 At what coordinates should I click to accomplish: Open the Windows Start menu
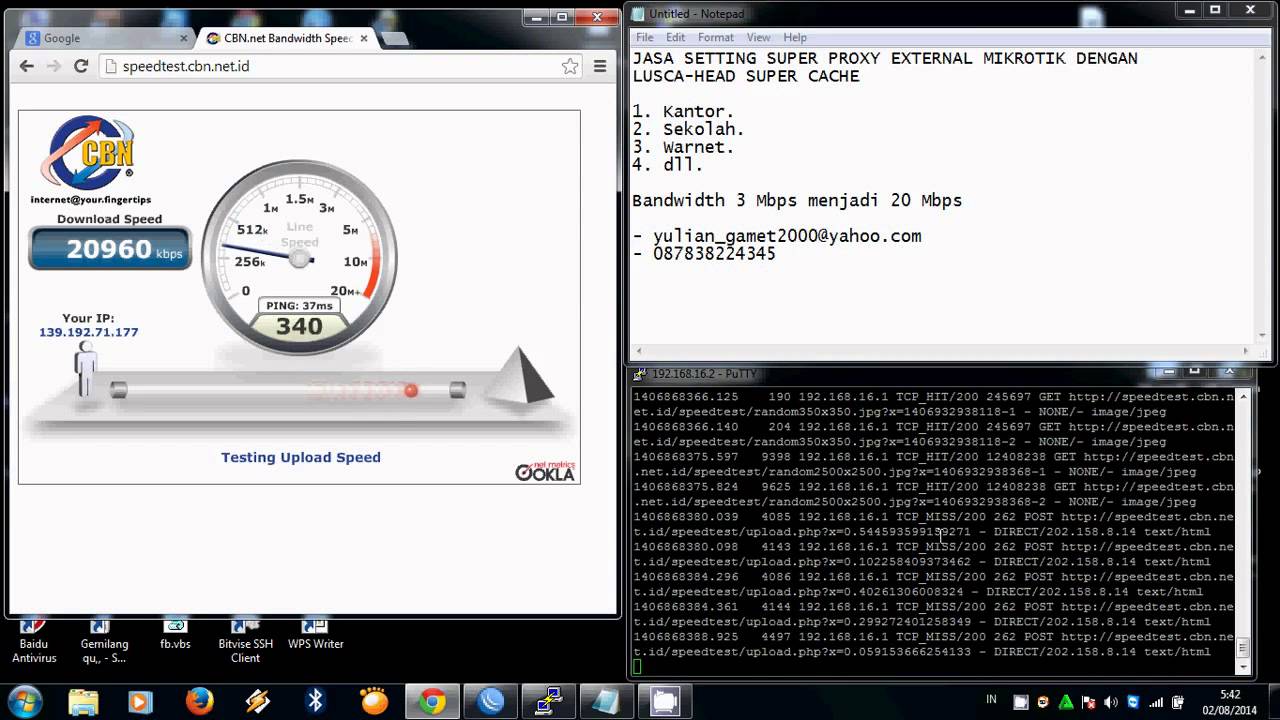(x=24, y=700)
